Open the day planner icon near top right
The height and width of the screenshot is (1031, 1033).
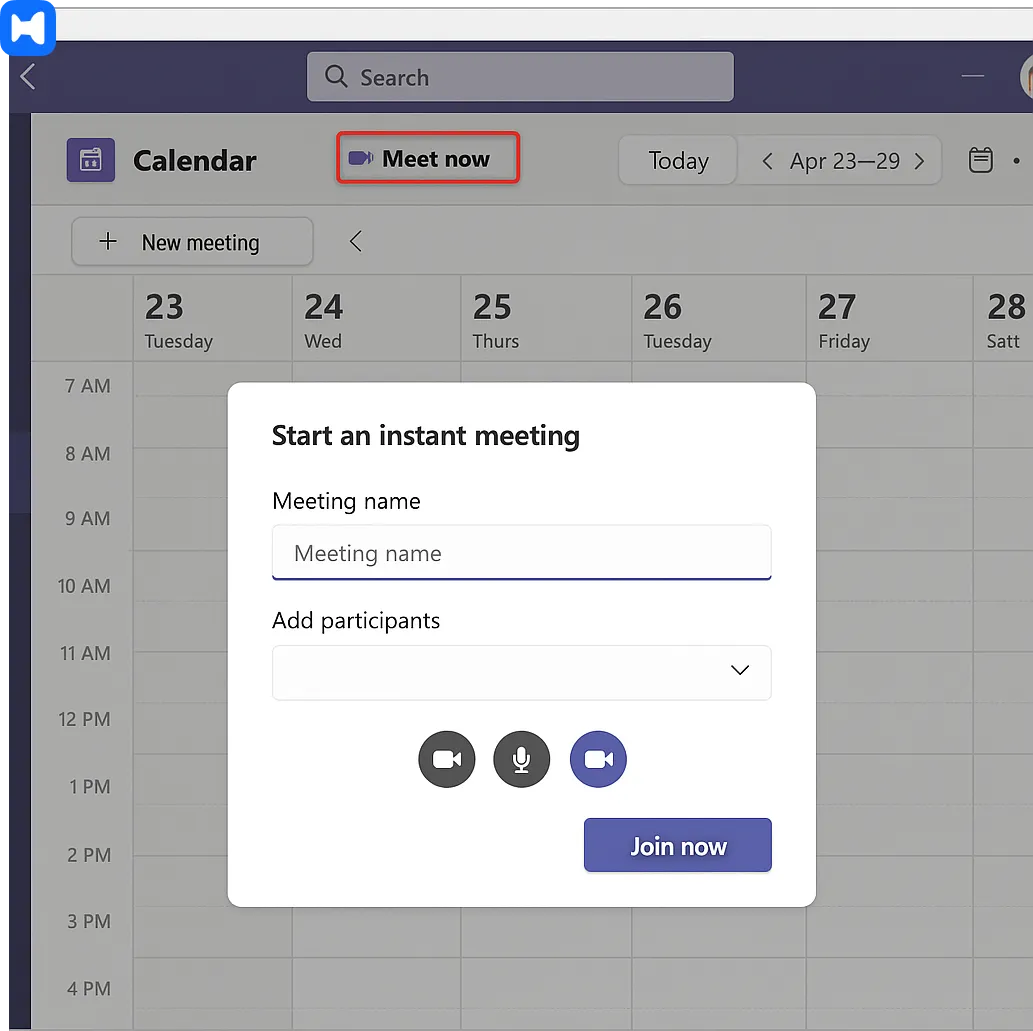click(980, 159)
